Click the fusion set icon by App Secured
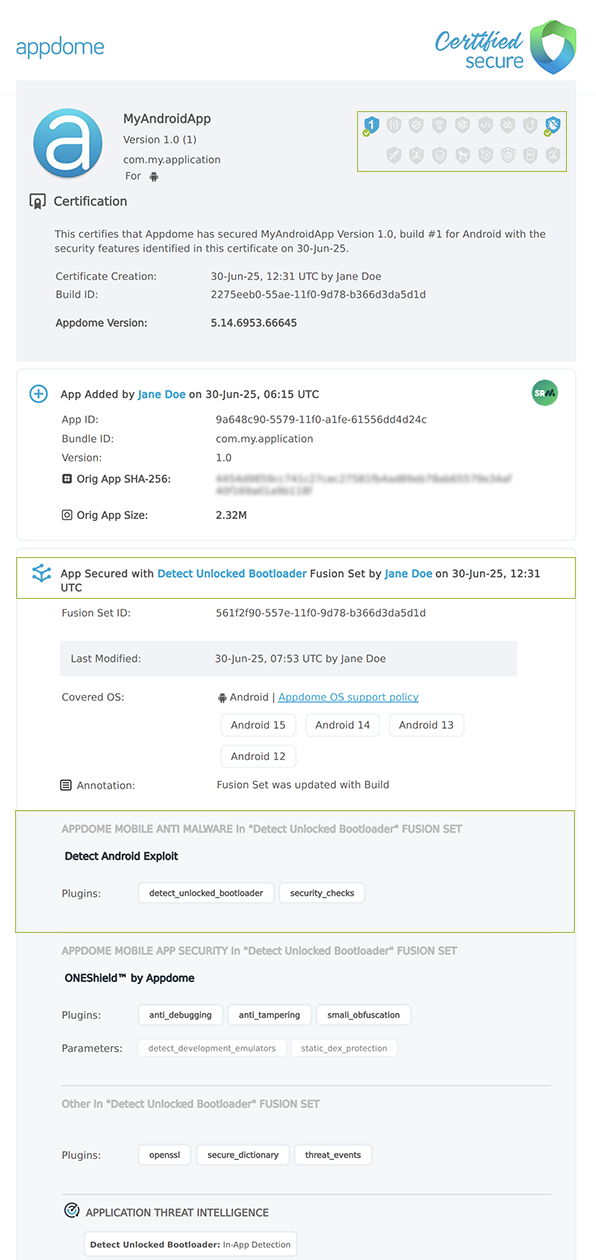The image size is (596, 1260). [41, 574]
